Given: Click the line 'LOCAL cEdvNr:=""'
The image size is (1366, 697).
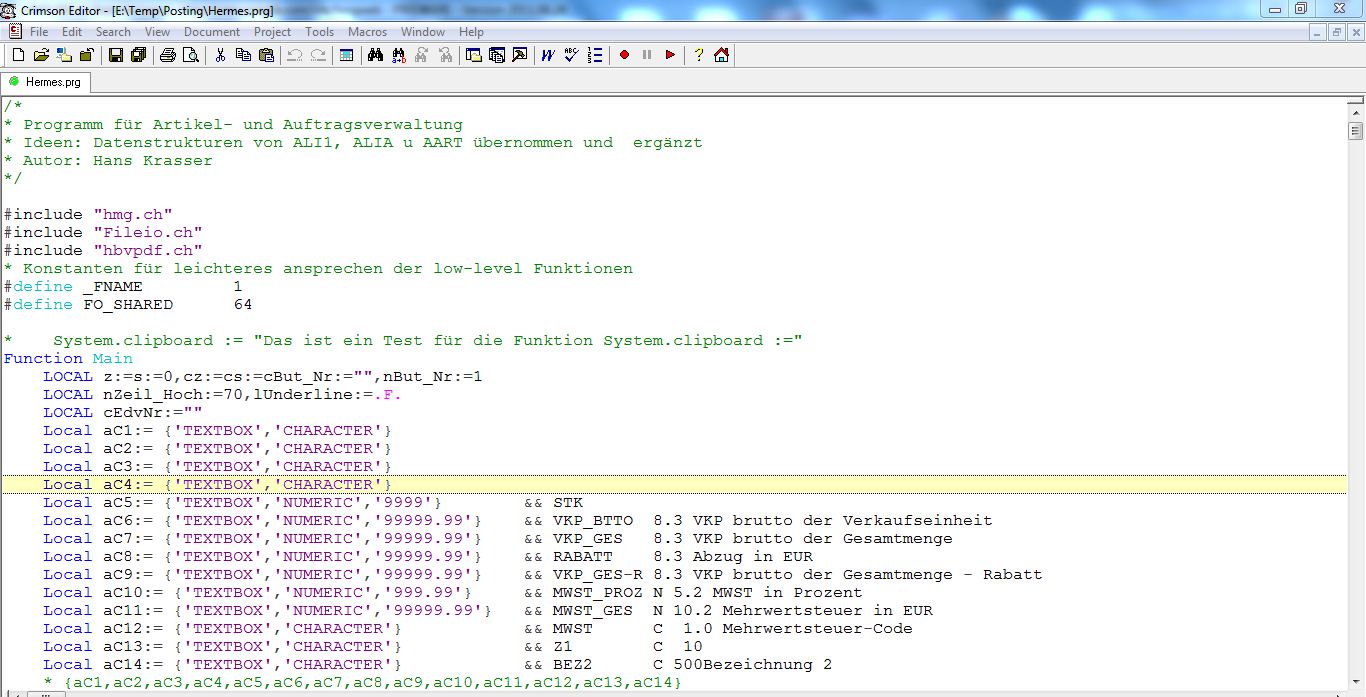Looking at the screenshot, I should click(123, 413).
